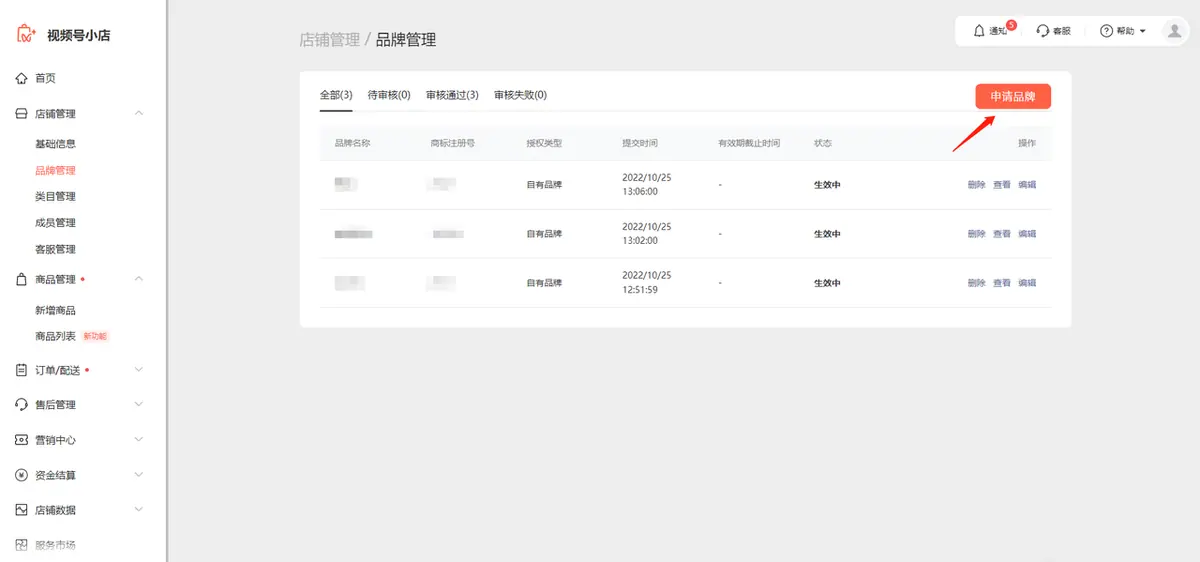This screenshot has width=1200, height=562.
Task: Click 编辑 for the 13:02:00 brand row
Action: pos(1027,234)
